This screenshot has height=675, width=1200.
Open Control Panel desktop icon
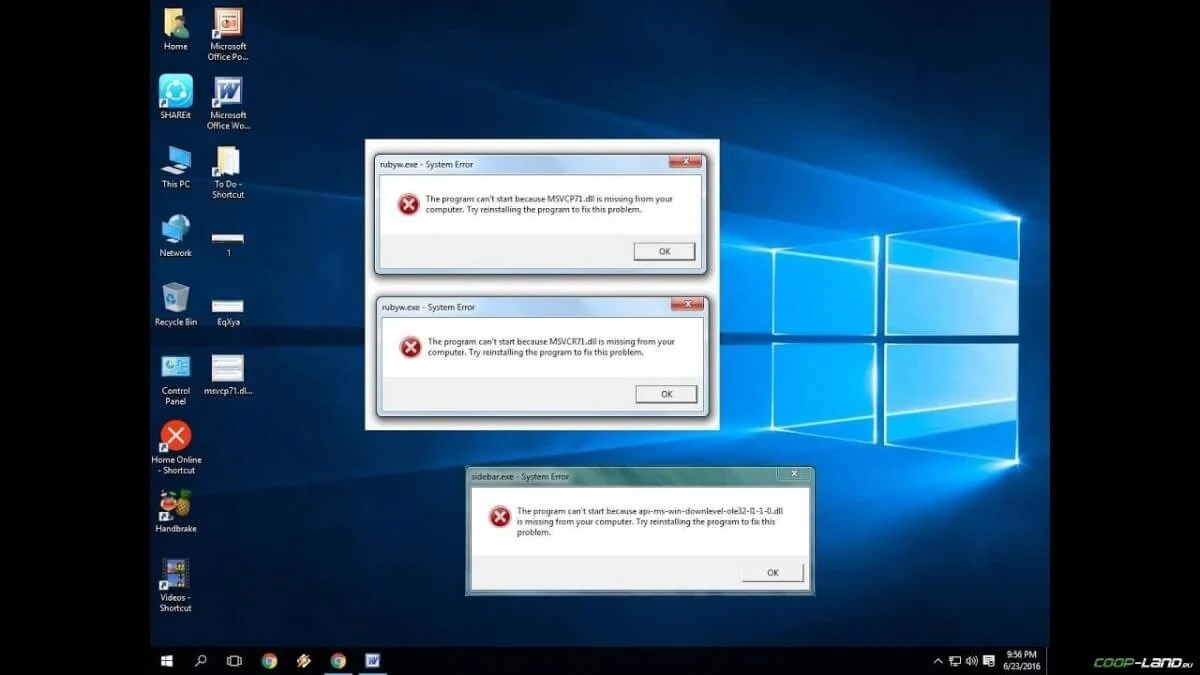[176, 367]
